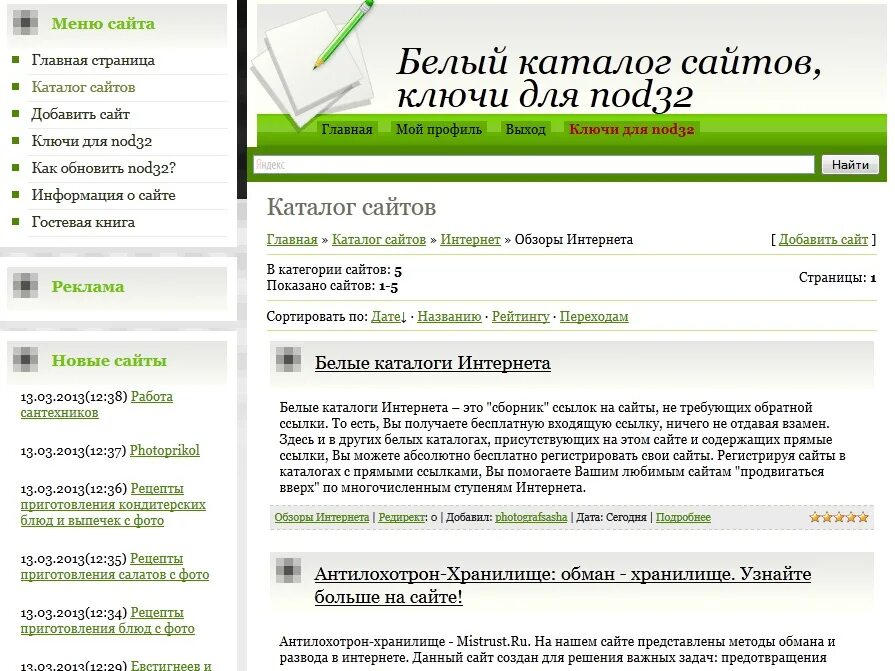Click the Новые сайты block header icon

tap(26, 359)
